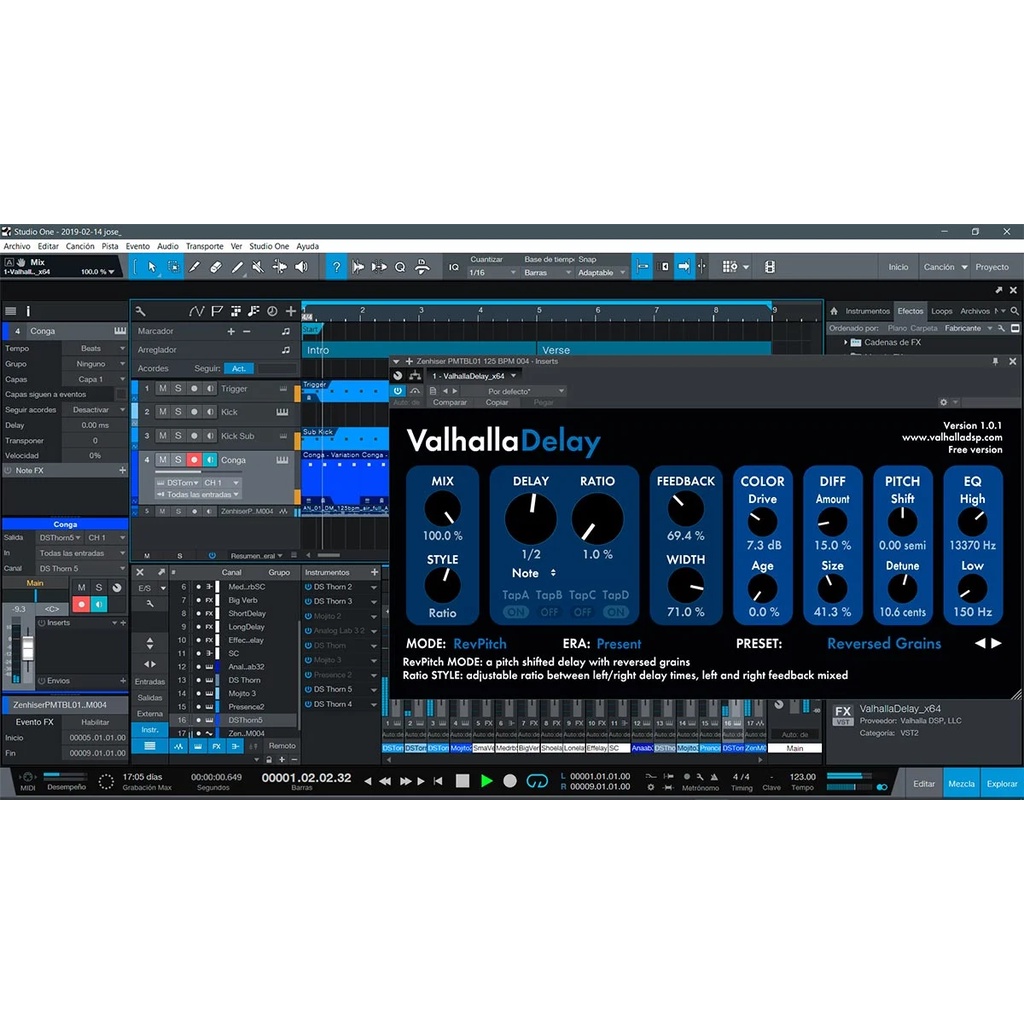The image size is (1024, 1024).
Task: Open the Cuantizar 1/16 dropdown
Action: (x=492, y=272)
